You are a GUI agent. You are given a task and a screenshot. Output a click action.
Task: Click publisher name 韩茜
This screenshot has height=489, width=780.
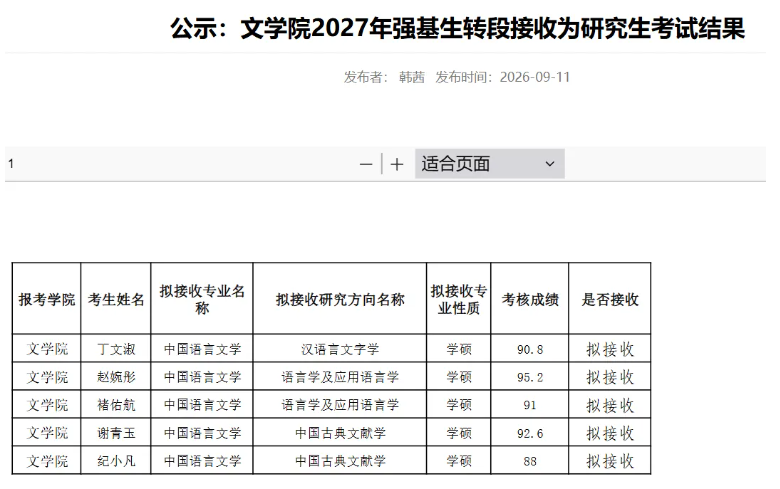tap(412, 77)
